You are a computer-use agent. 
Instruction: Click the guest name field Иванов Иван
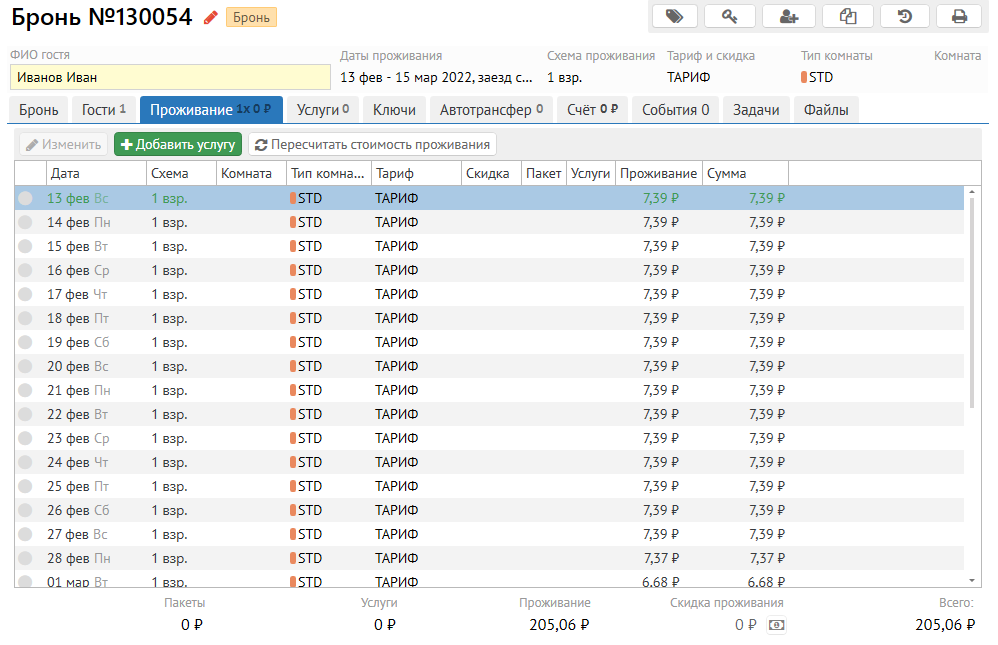(170, 77)
